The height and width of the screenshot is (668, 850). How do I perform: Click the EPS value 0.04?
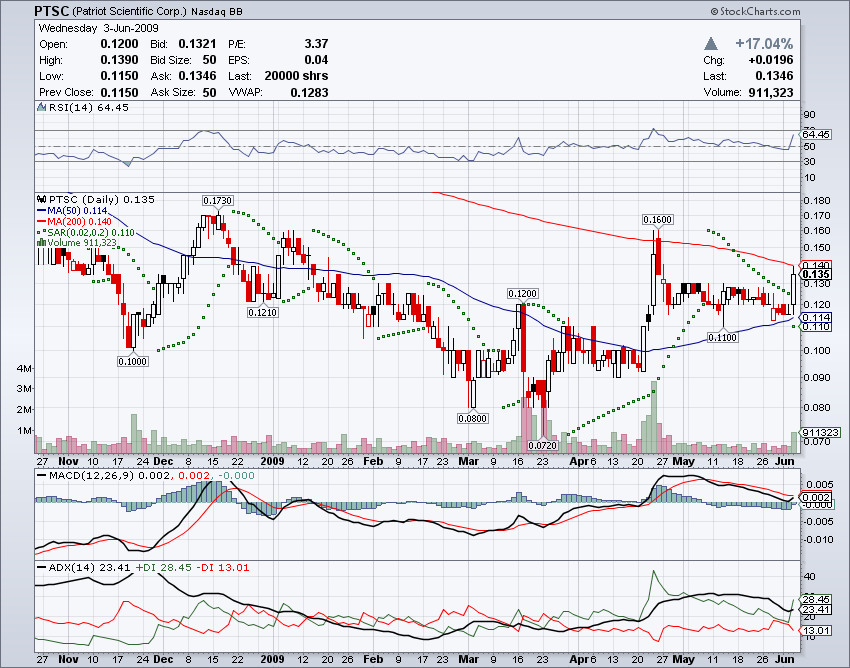(x=316, y=60)
